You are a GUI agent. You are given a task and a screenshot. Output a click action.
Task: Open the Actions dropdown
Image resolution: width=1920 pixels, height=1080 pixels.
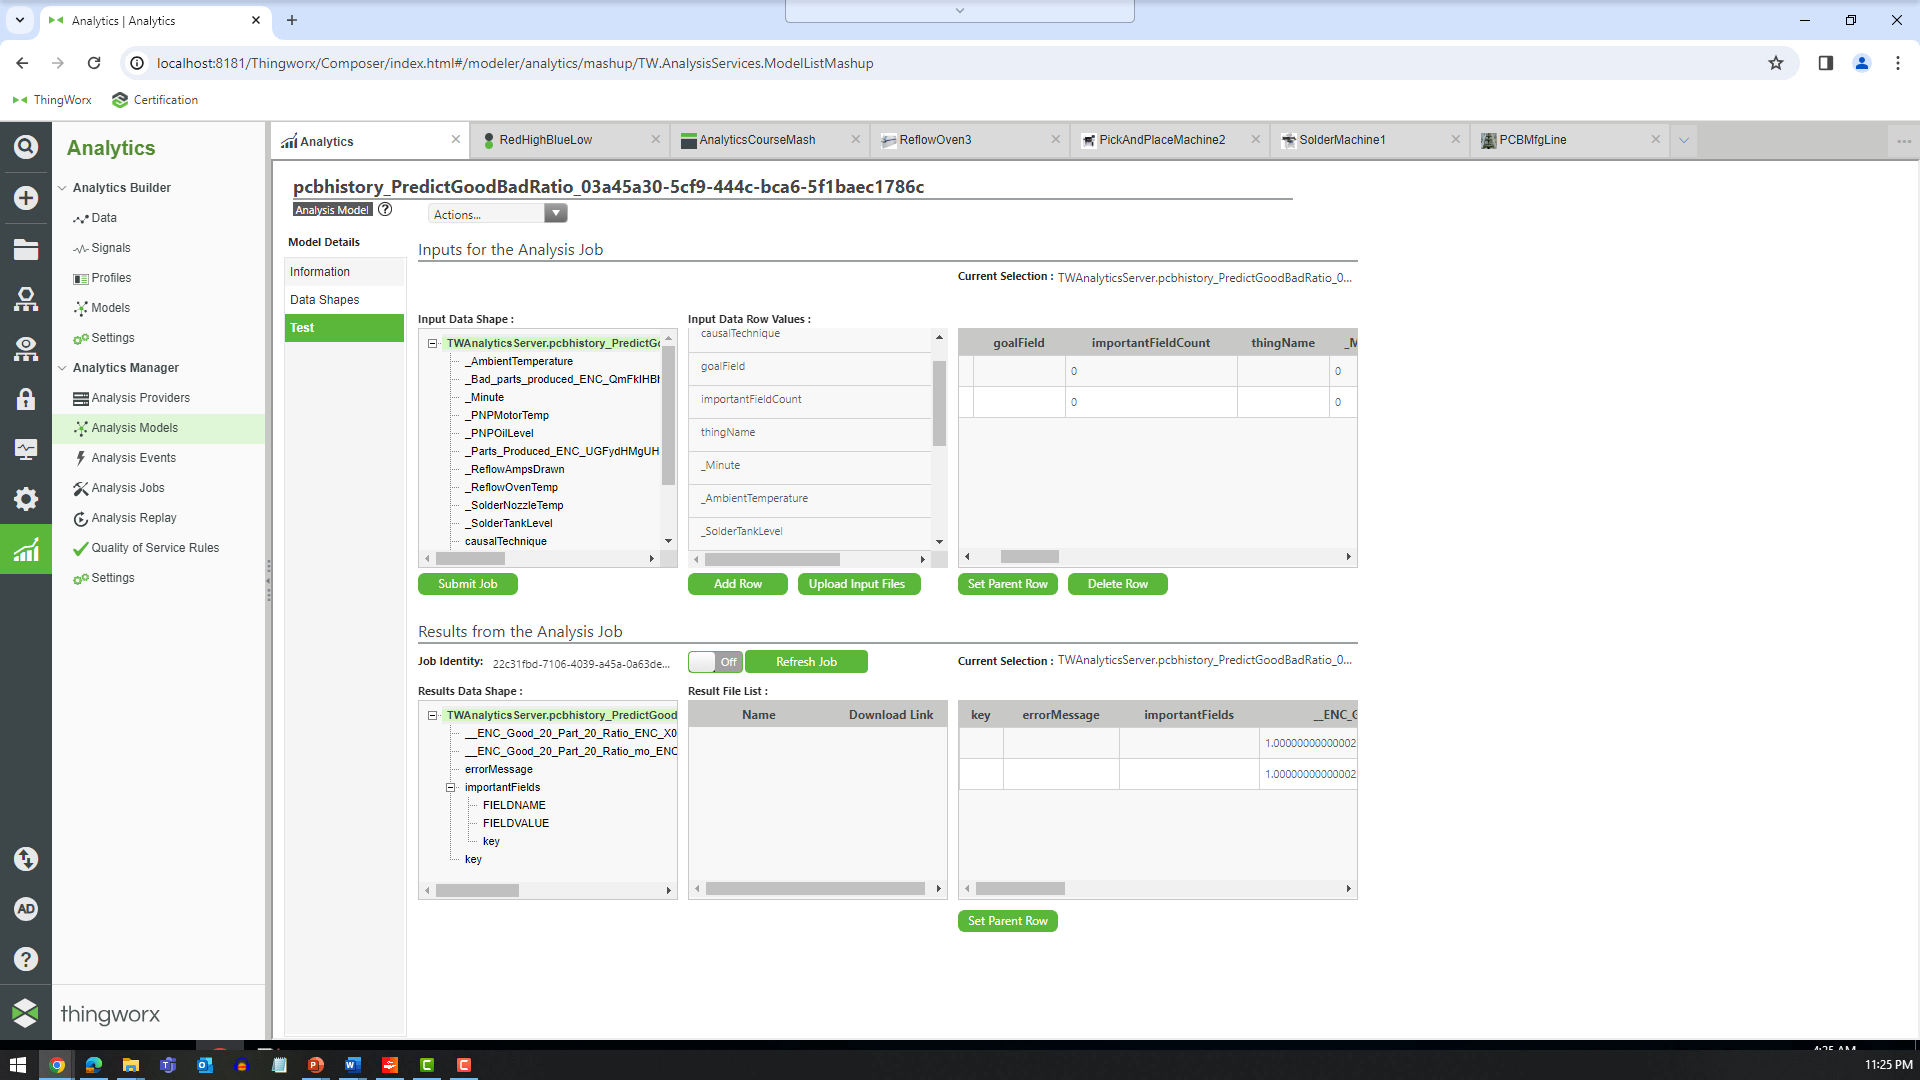coord(497,214)
